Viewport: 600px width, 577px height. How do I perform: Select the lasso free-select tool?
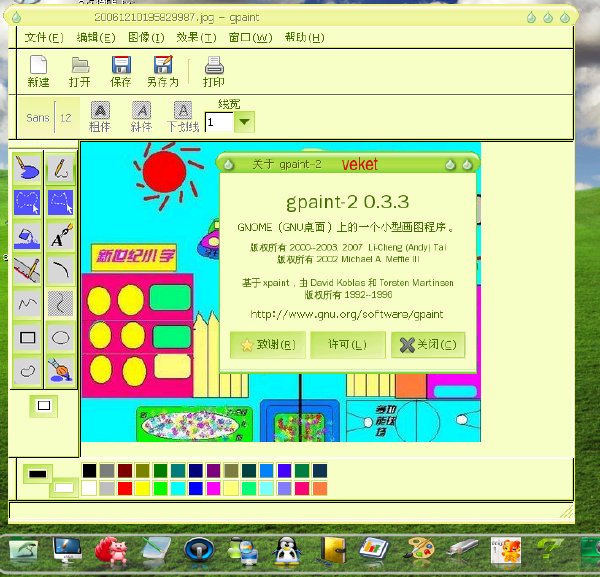[27, 202]
